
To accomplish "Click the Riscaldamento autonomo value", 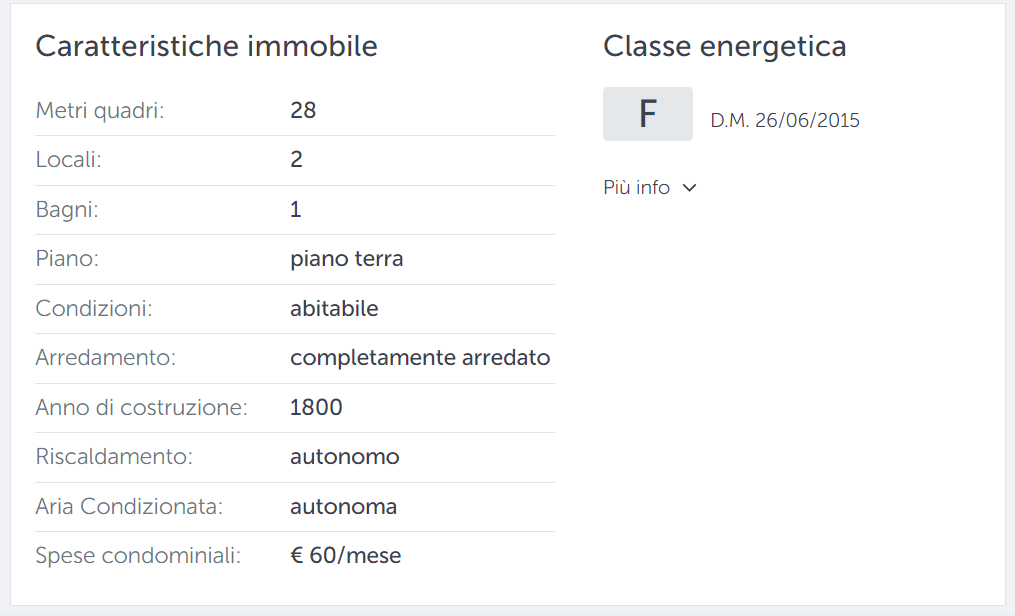I will 344,457.
